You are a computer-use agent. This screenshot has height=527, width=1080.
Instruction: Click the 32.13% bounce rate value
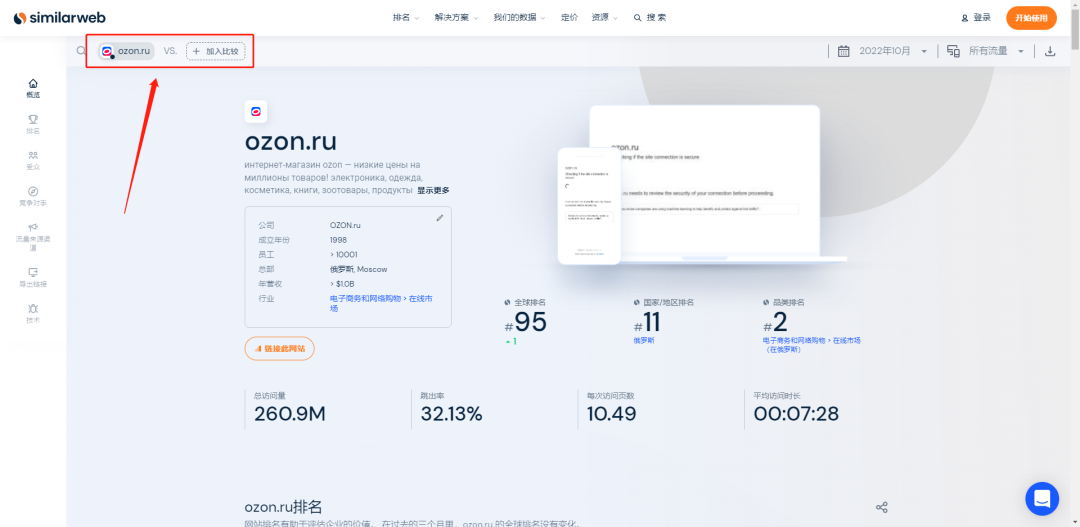point(451,414)
